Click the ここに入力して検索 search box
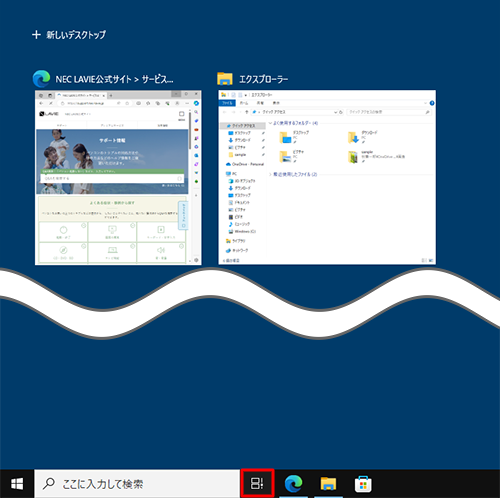Screen dimensions: 500x498 pos(137,484)
